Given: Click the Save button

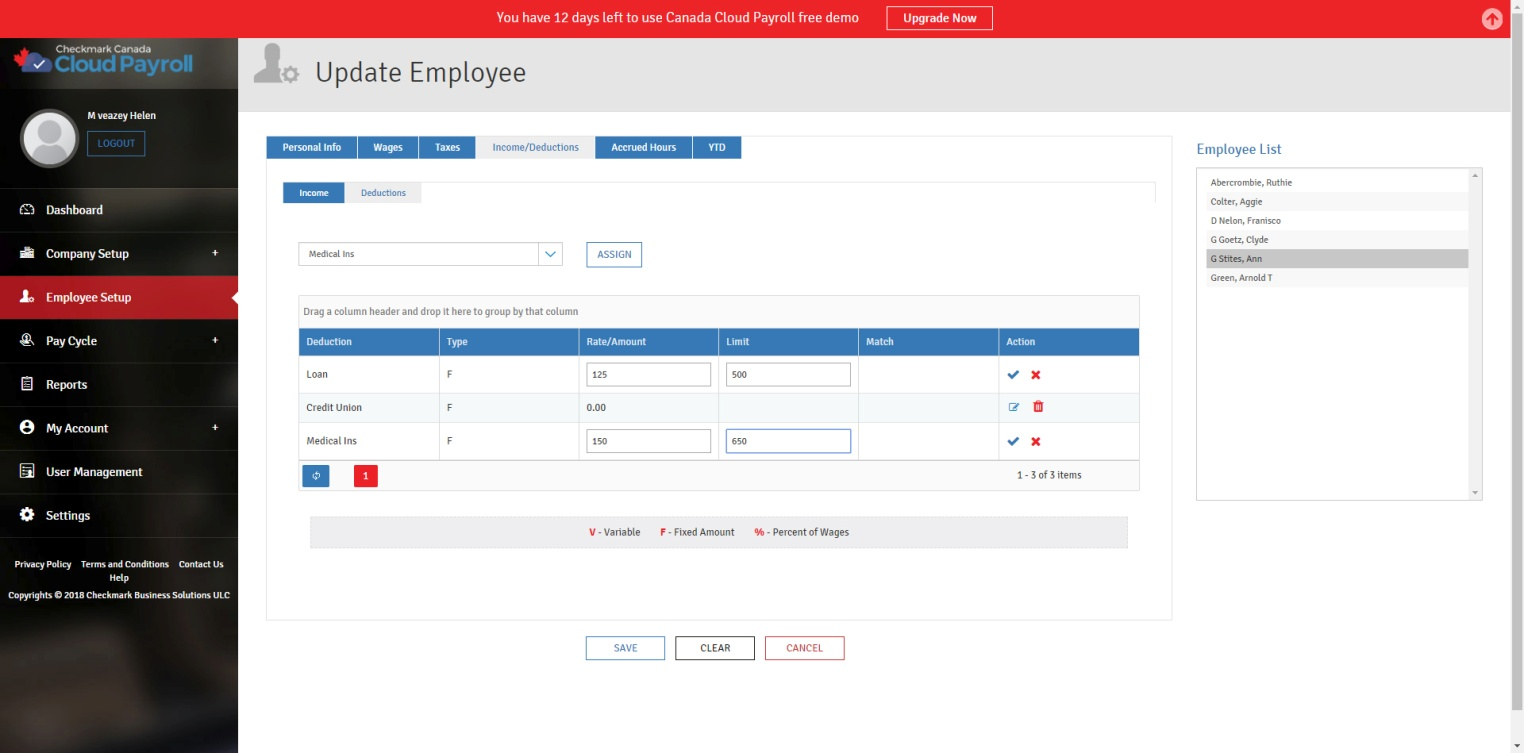Looking at the screenshot, I should 625,648.
